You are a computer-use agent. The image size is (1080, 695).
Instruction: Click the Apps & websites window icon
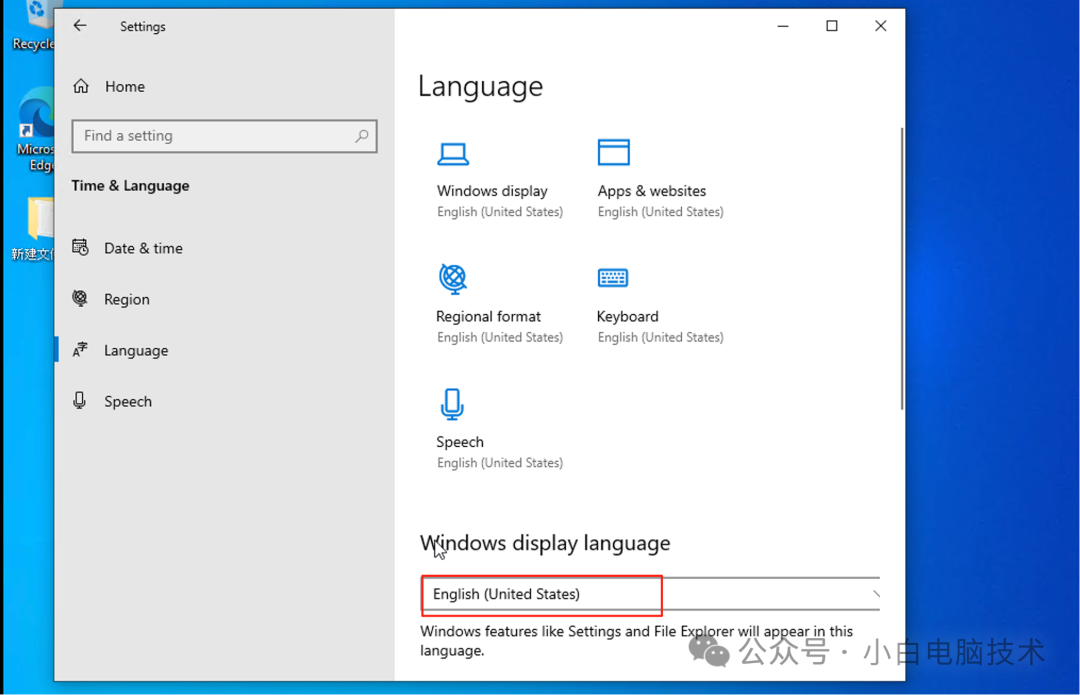pyautogui.click(x=613, y=152)
